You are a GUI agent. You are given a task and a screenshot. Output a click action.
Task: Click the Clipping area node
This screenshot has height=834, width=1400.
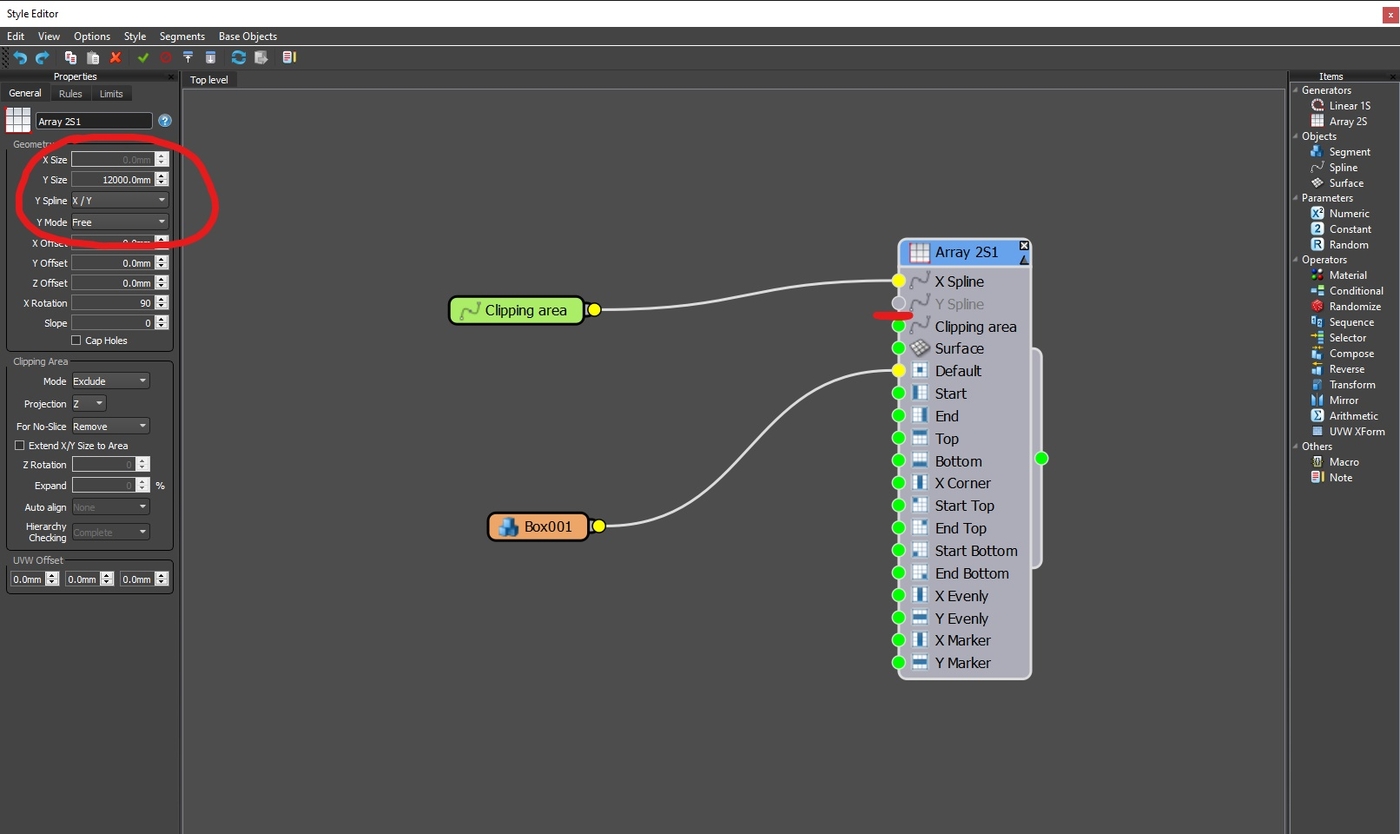(516, 310)
